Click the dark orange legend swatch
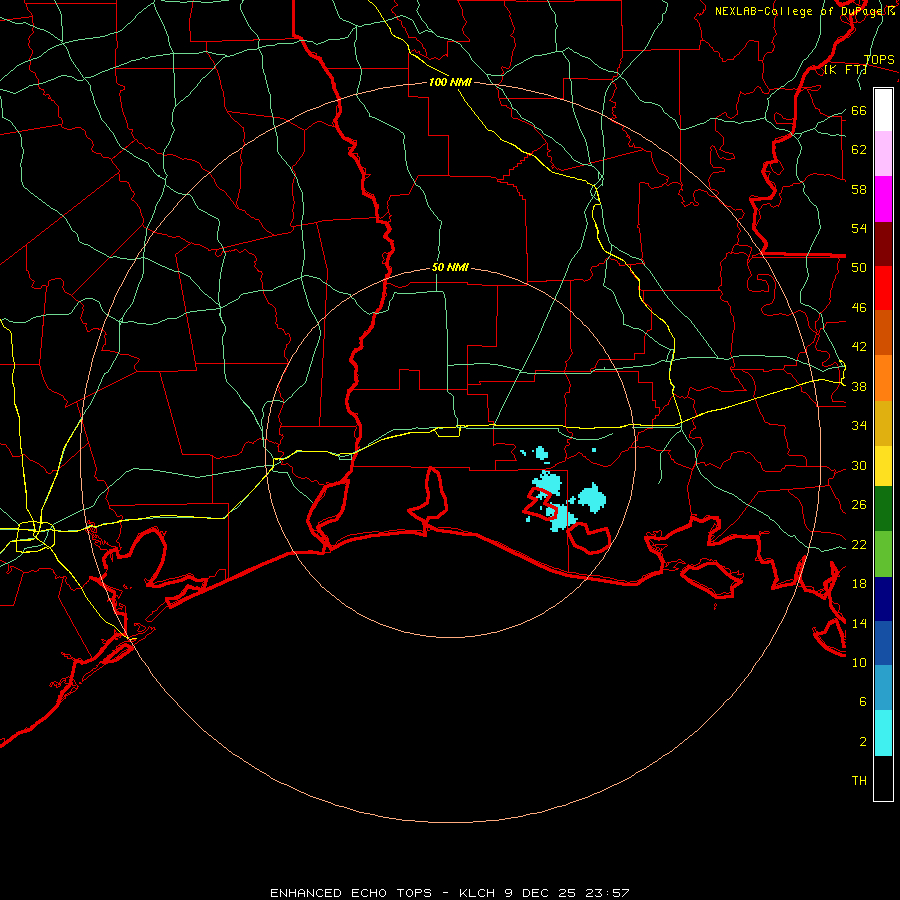 883,332
